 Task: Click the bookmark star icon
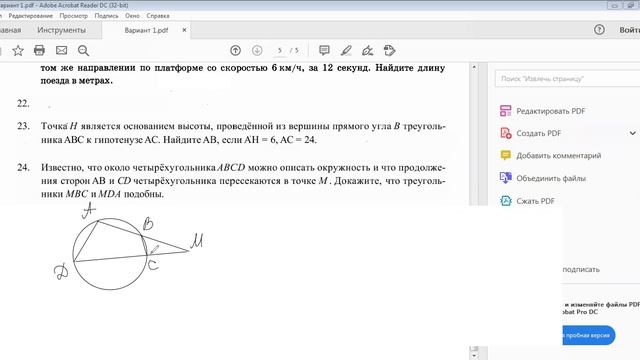[18, 51]
